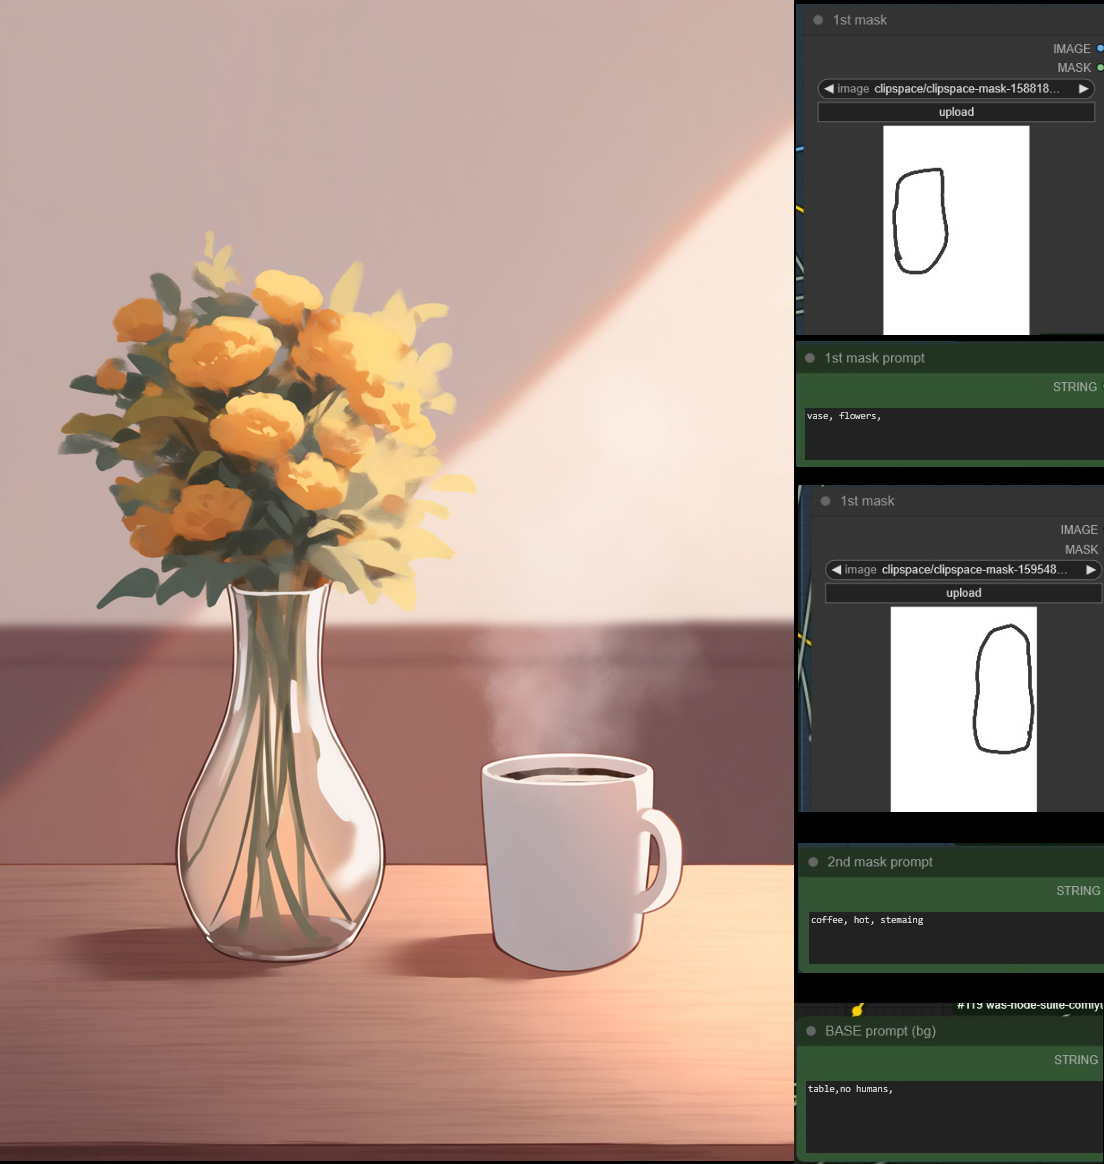Open the clipspace-mask-158818 image file dropdown
This screenshot has width=1104, height=1164.
[956, 89]
